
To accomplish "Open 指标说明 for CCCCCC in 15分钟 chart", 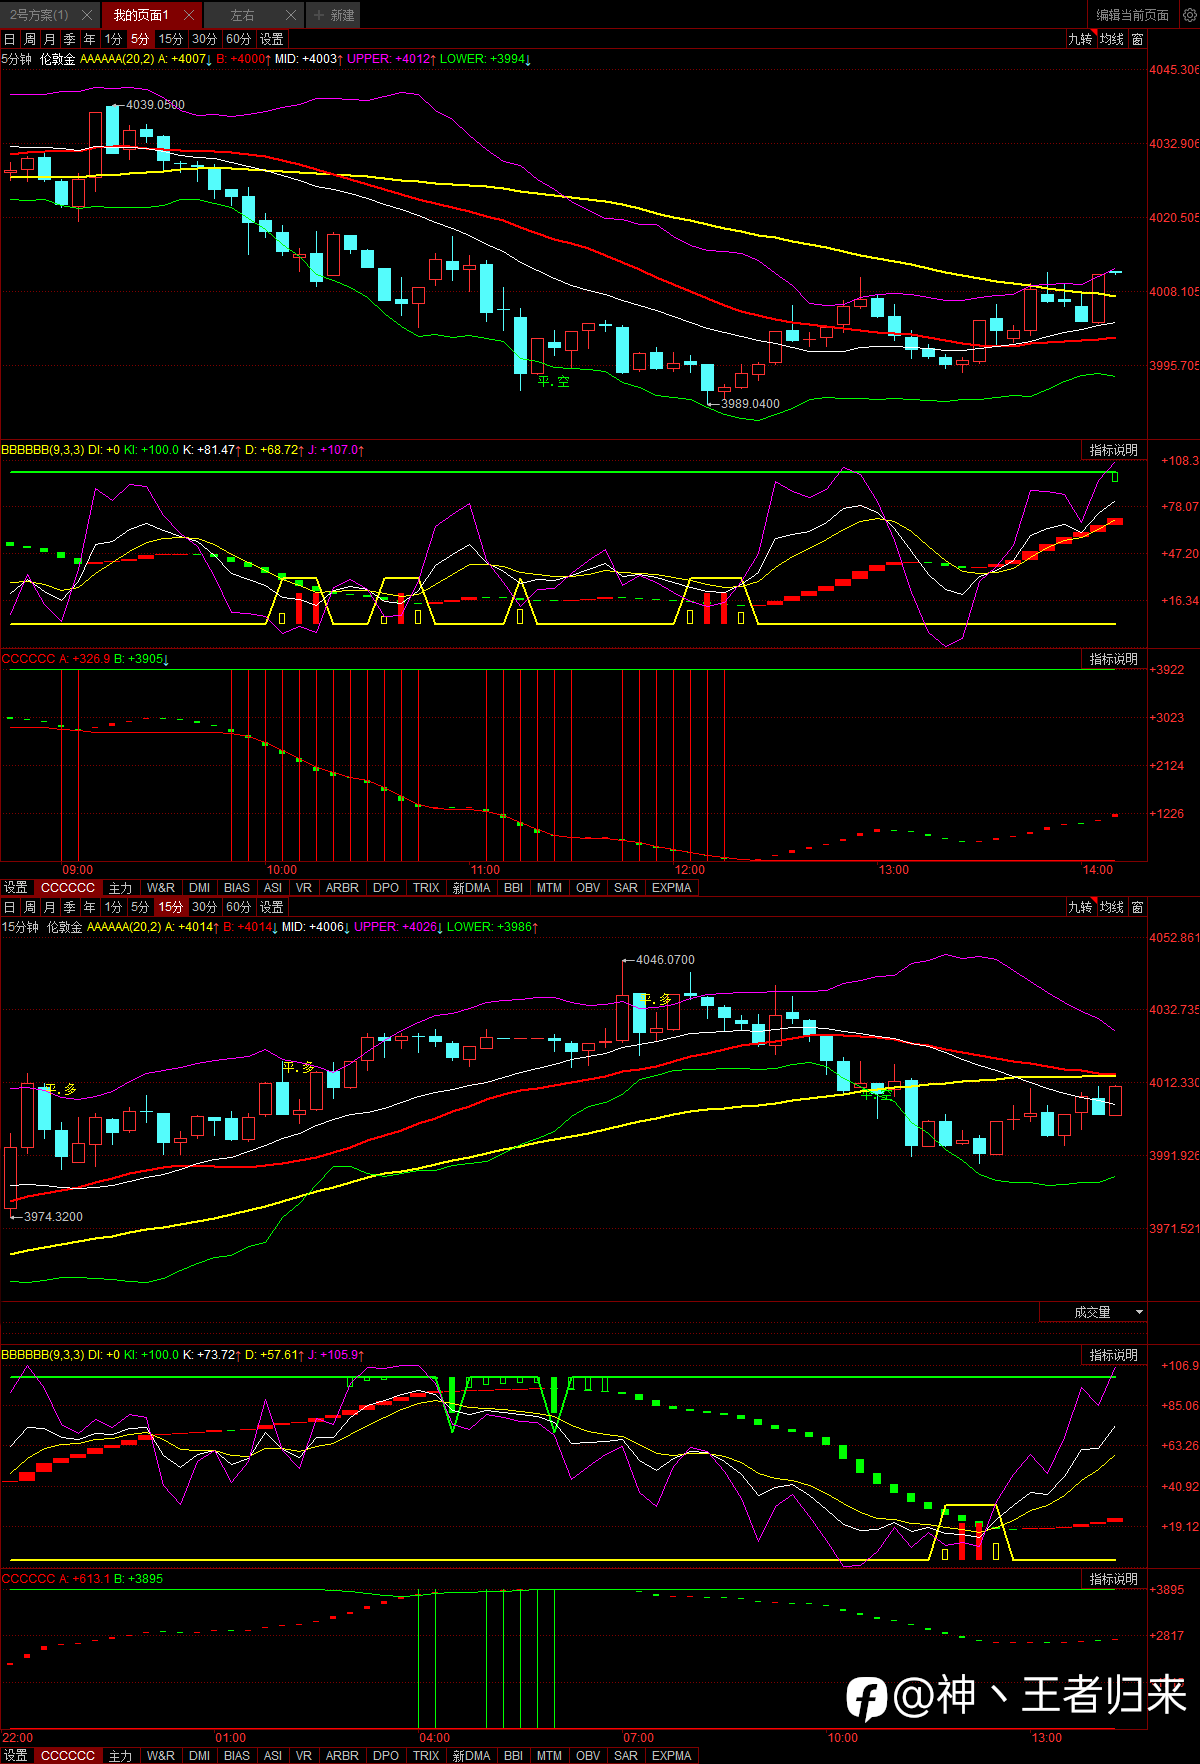I will pos(1114,1579).
